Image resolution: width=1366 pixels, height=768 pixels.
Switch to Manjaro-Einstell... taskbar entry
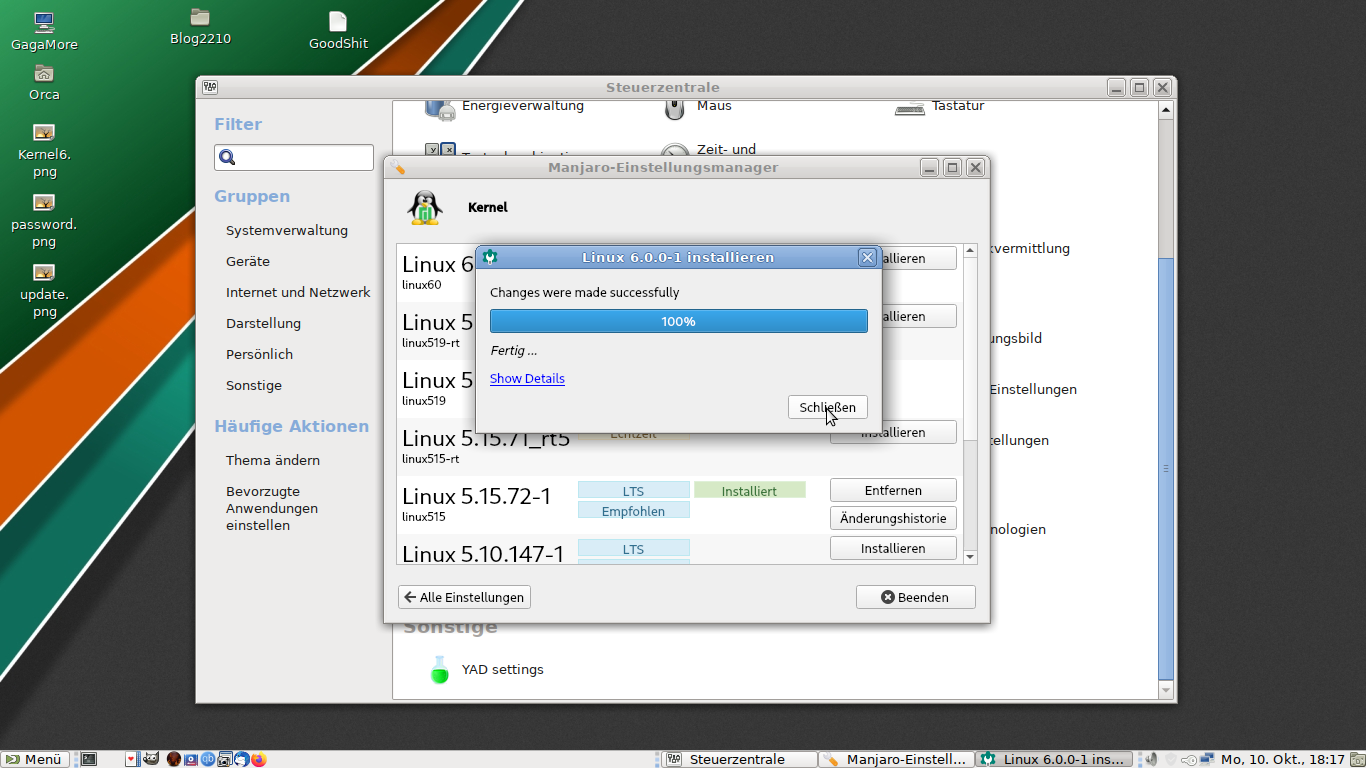(x=896, y=759)
